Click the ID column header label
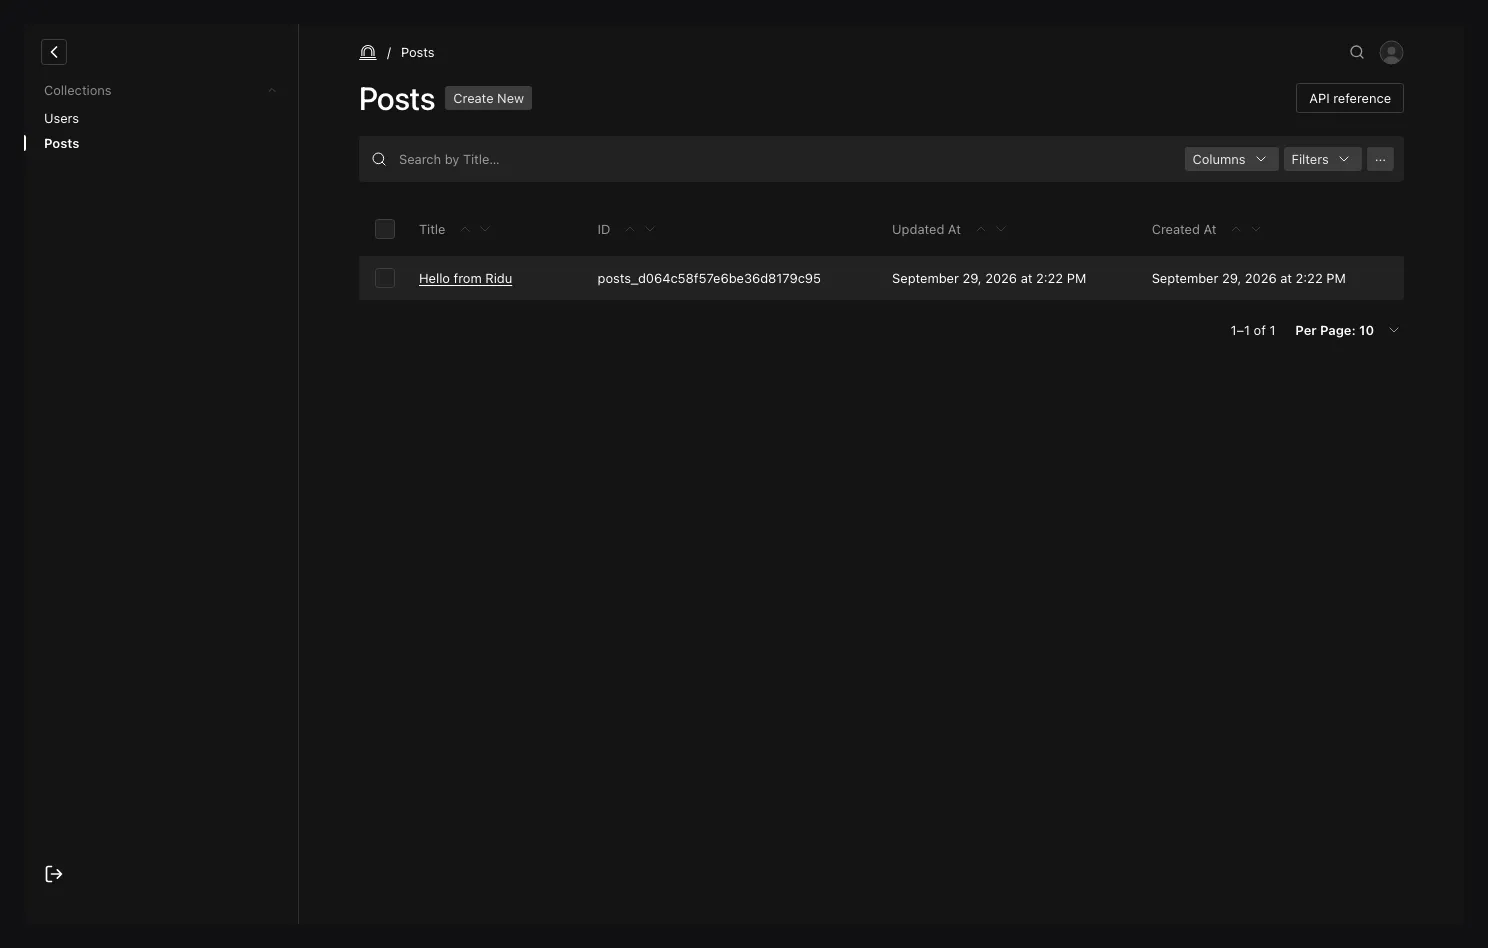This screenshot has height=948, width=1488. [604, 229]
